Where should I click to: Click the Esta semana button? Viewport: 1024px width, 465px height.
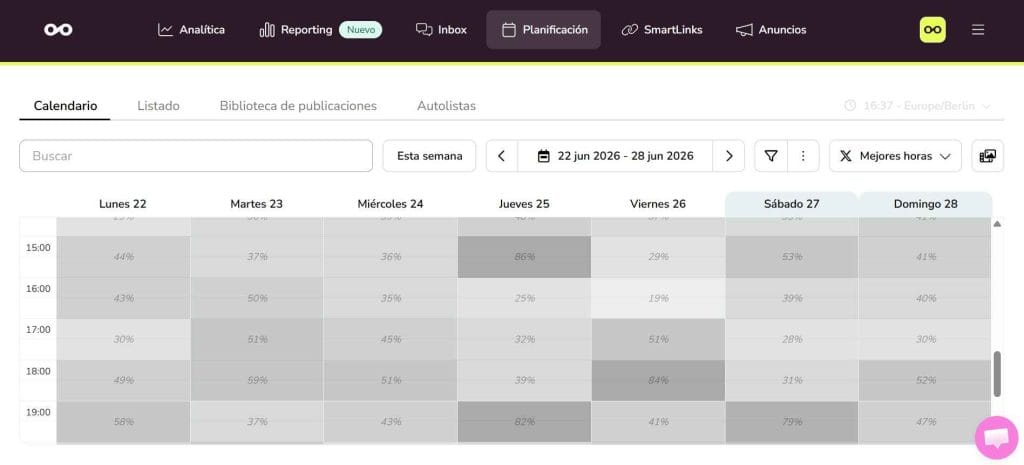[x=429, y=156]
